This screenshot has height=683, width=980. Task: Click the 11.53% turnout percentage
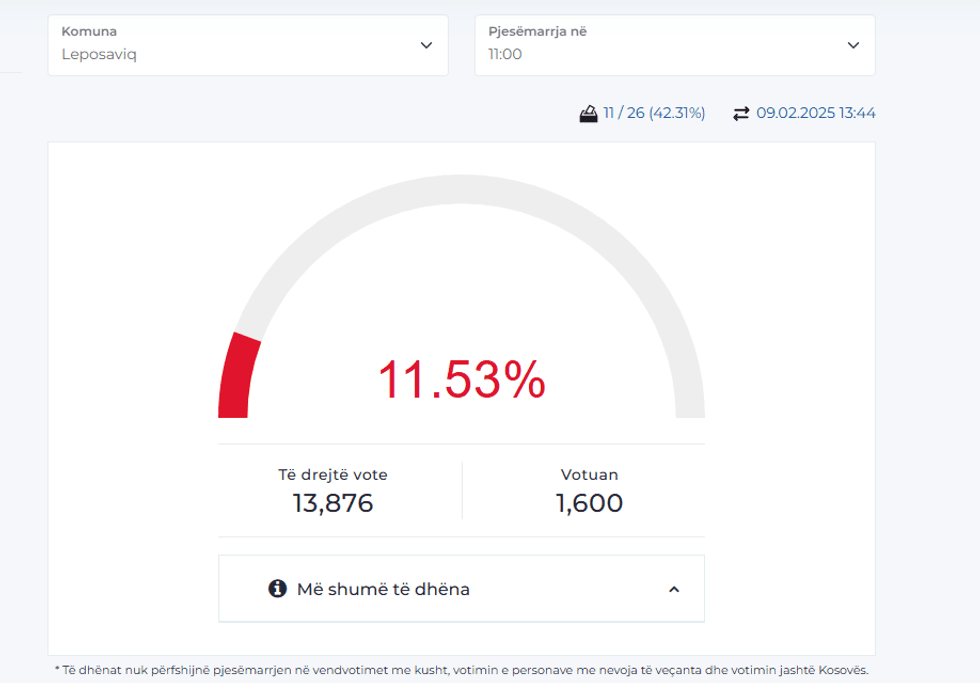click(x=461, y=380)
